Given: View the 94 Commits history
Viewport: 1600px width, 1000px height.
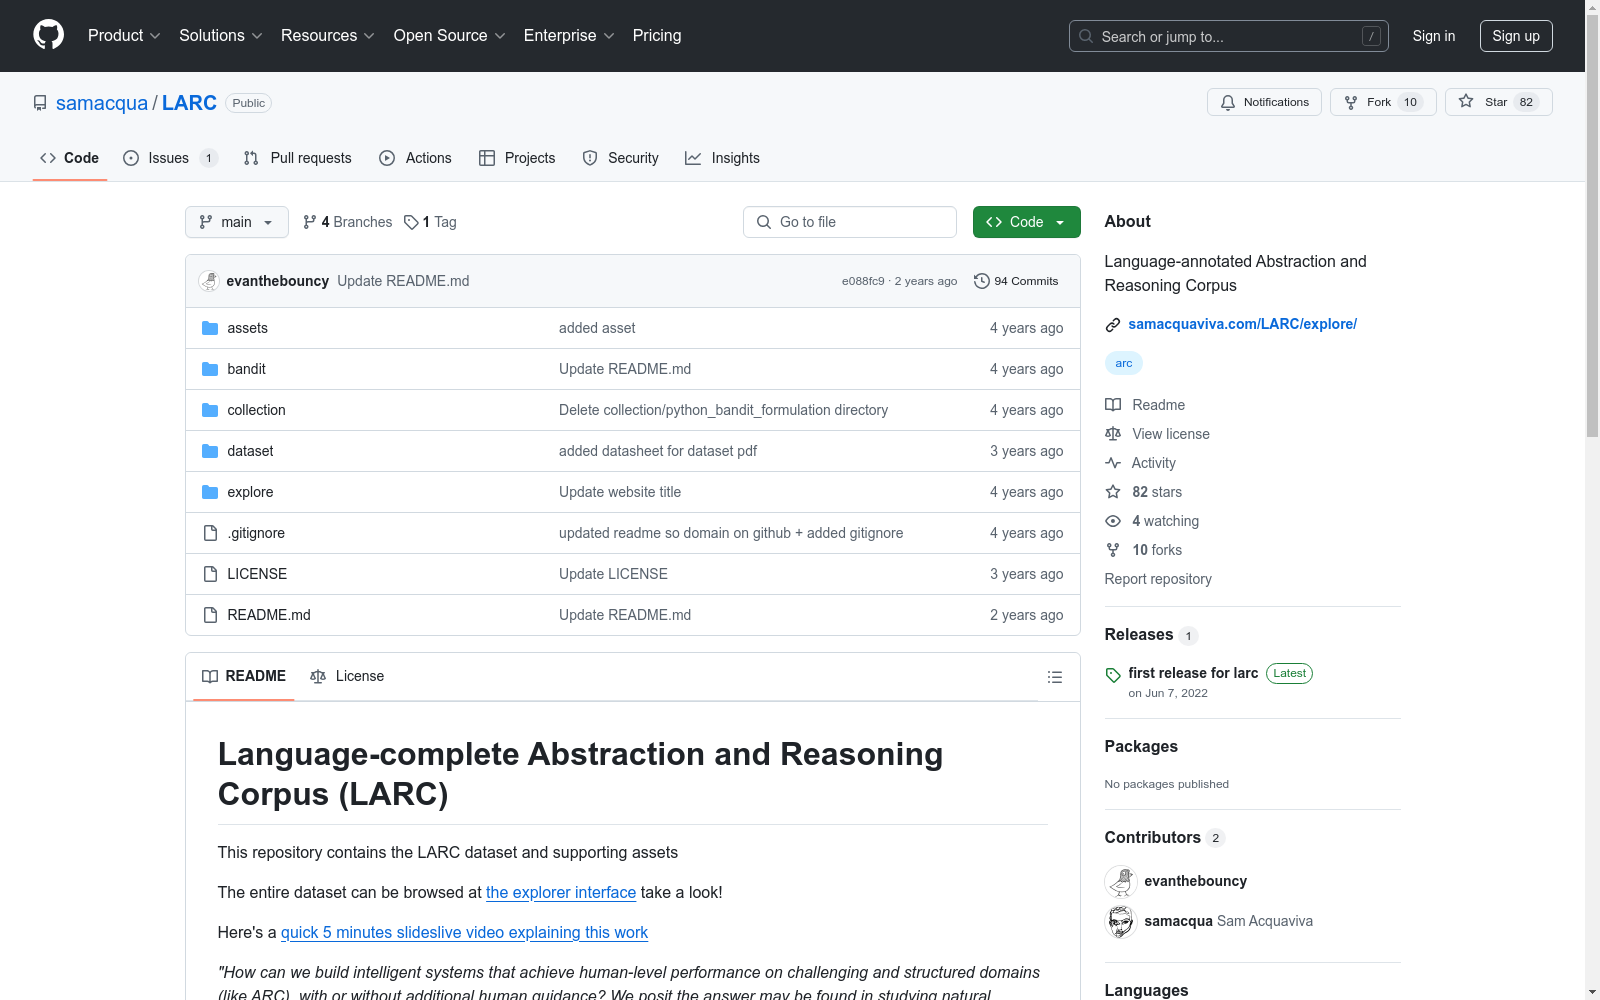Looking at the screenshot, I should click(x=1016, y=281).
